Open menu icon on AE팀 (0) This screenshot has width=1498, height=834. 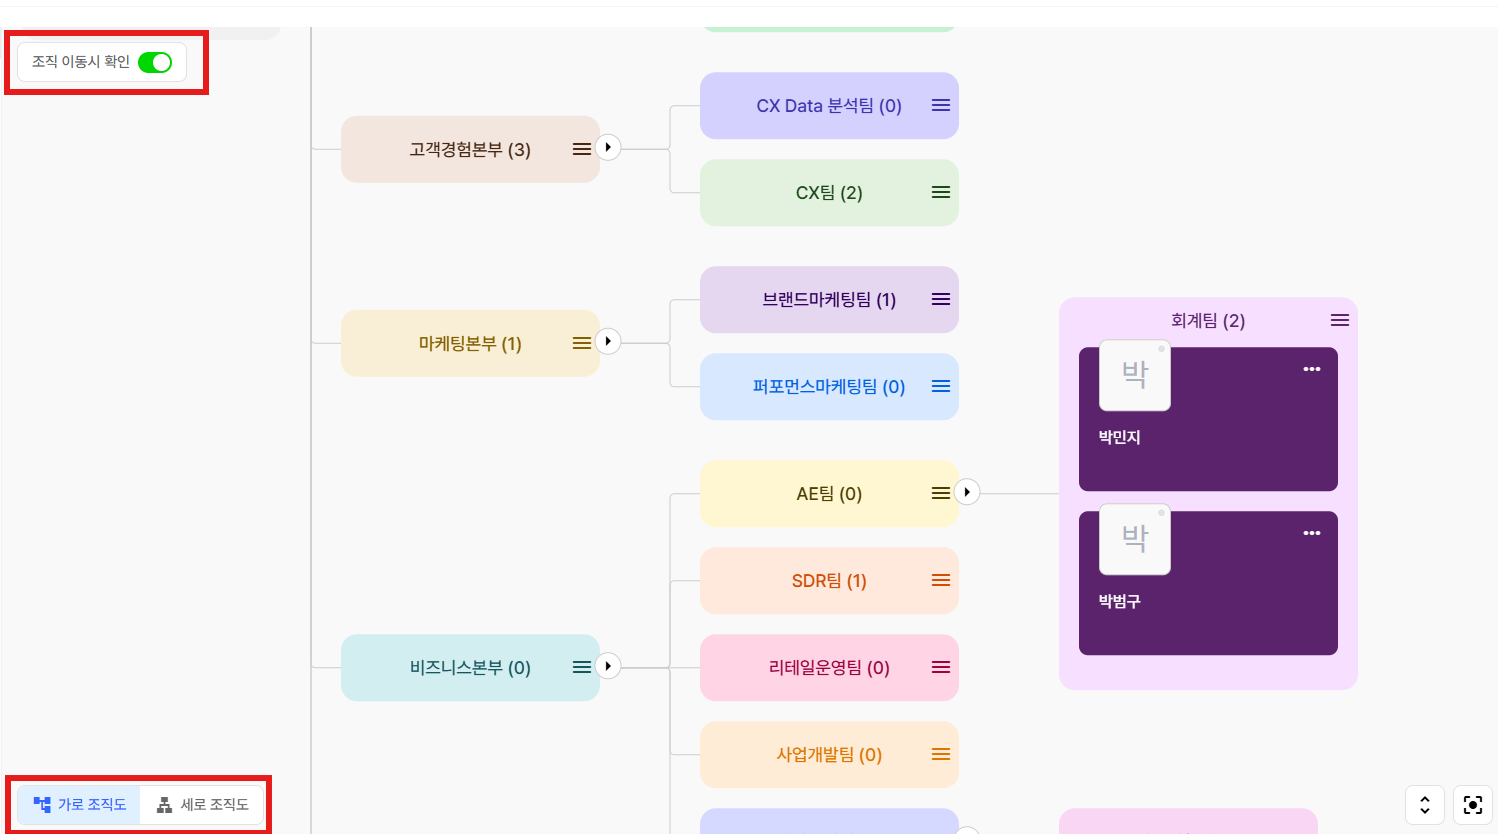(x=941, y=493)
